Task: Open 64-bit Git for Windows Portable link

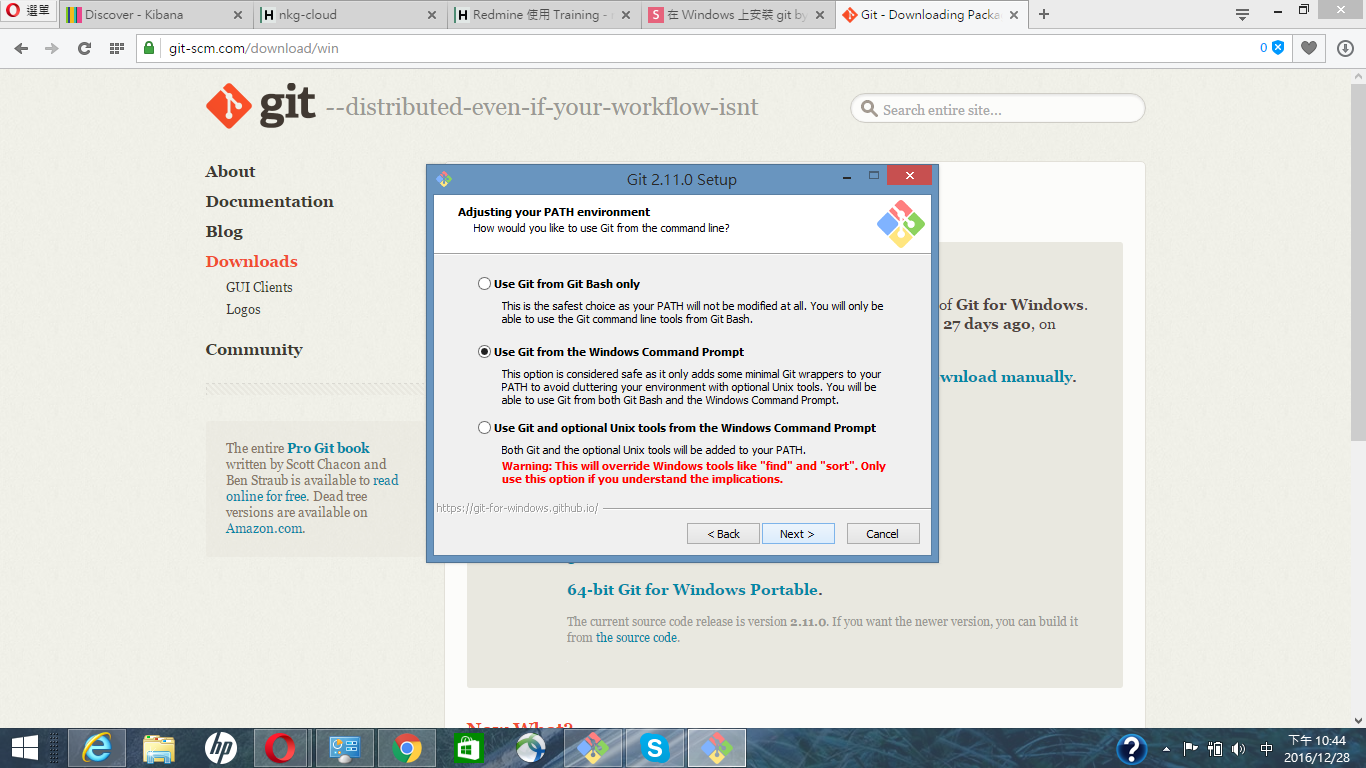Action: (694, 590)
